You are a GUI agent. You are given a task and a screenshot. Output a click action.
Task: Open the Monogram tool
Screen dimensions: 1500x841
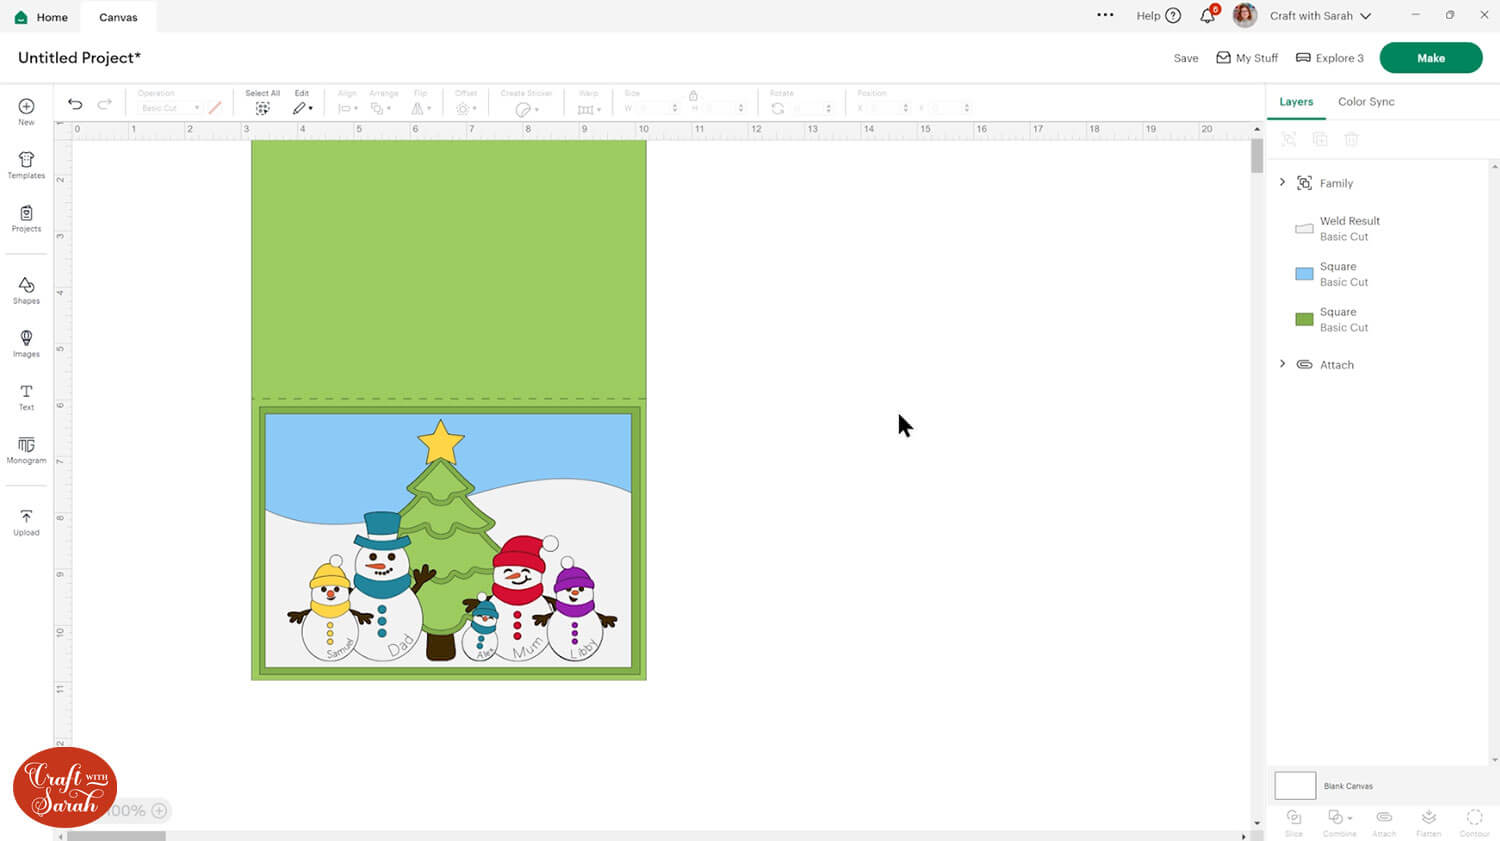26,449
